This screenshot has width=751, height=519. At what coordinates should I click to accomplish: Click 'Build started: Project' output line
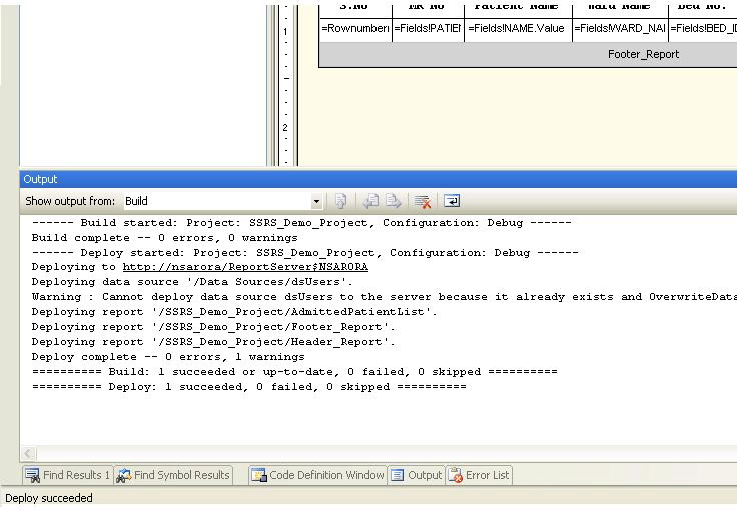click(302, 223)
